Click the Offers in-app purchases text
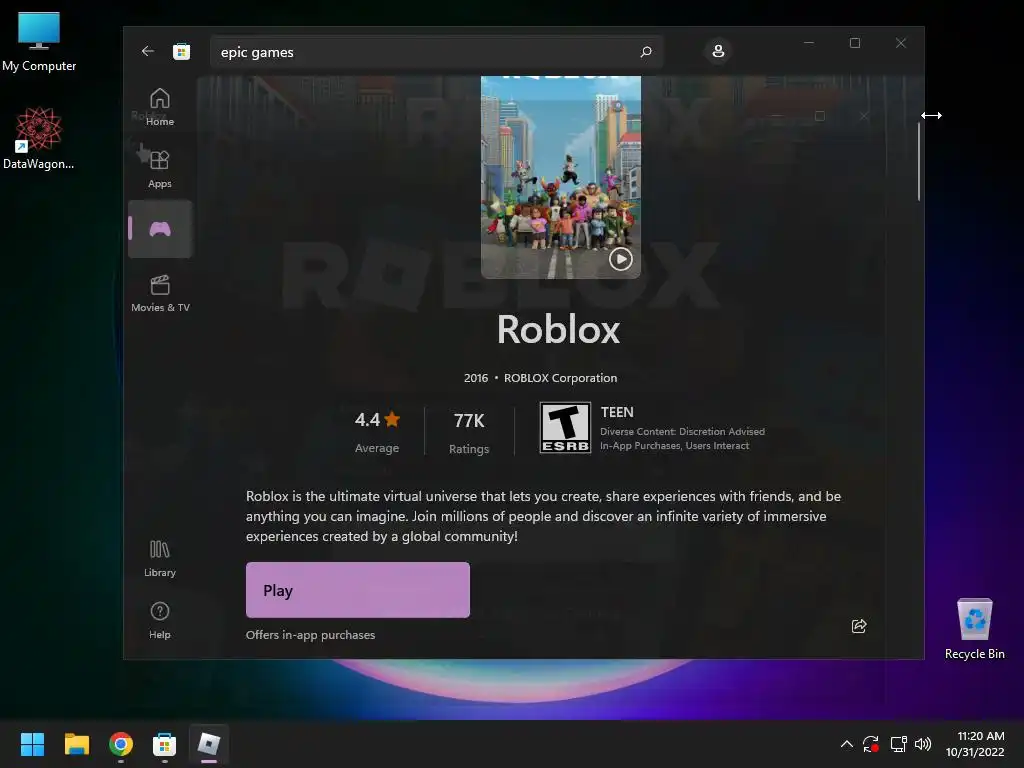Viewport: 1024px width, 768px height. (310, 635)
